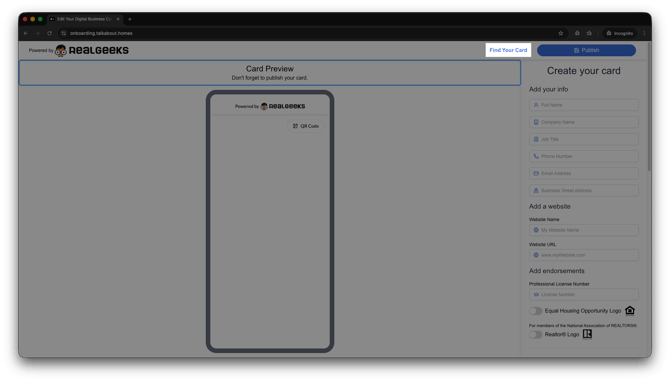670x382 pixels.
Task: Click the Find Your Card button
Action: tap(508, 50)
